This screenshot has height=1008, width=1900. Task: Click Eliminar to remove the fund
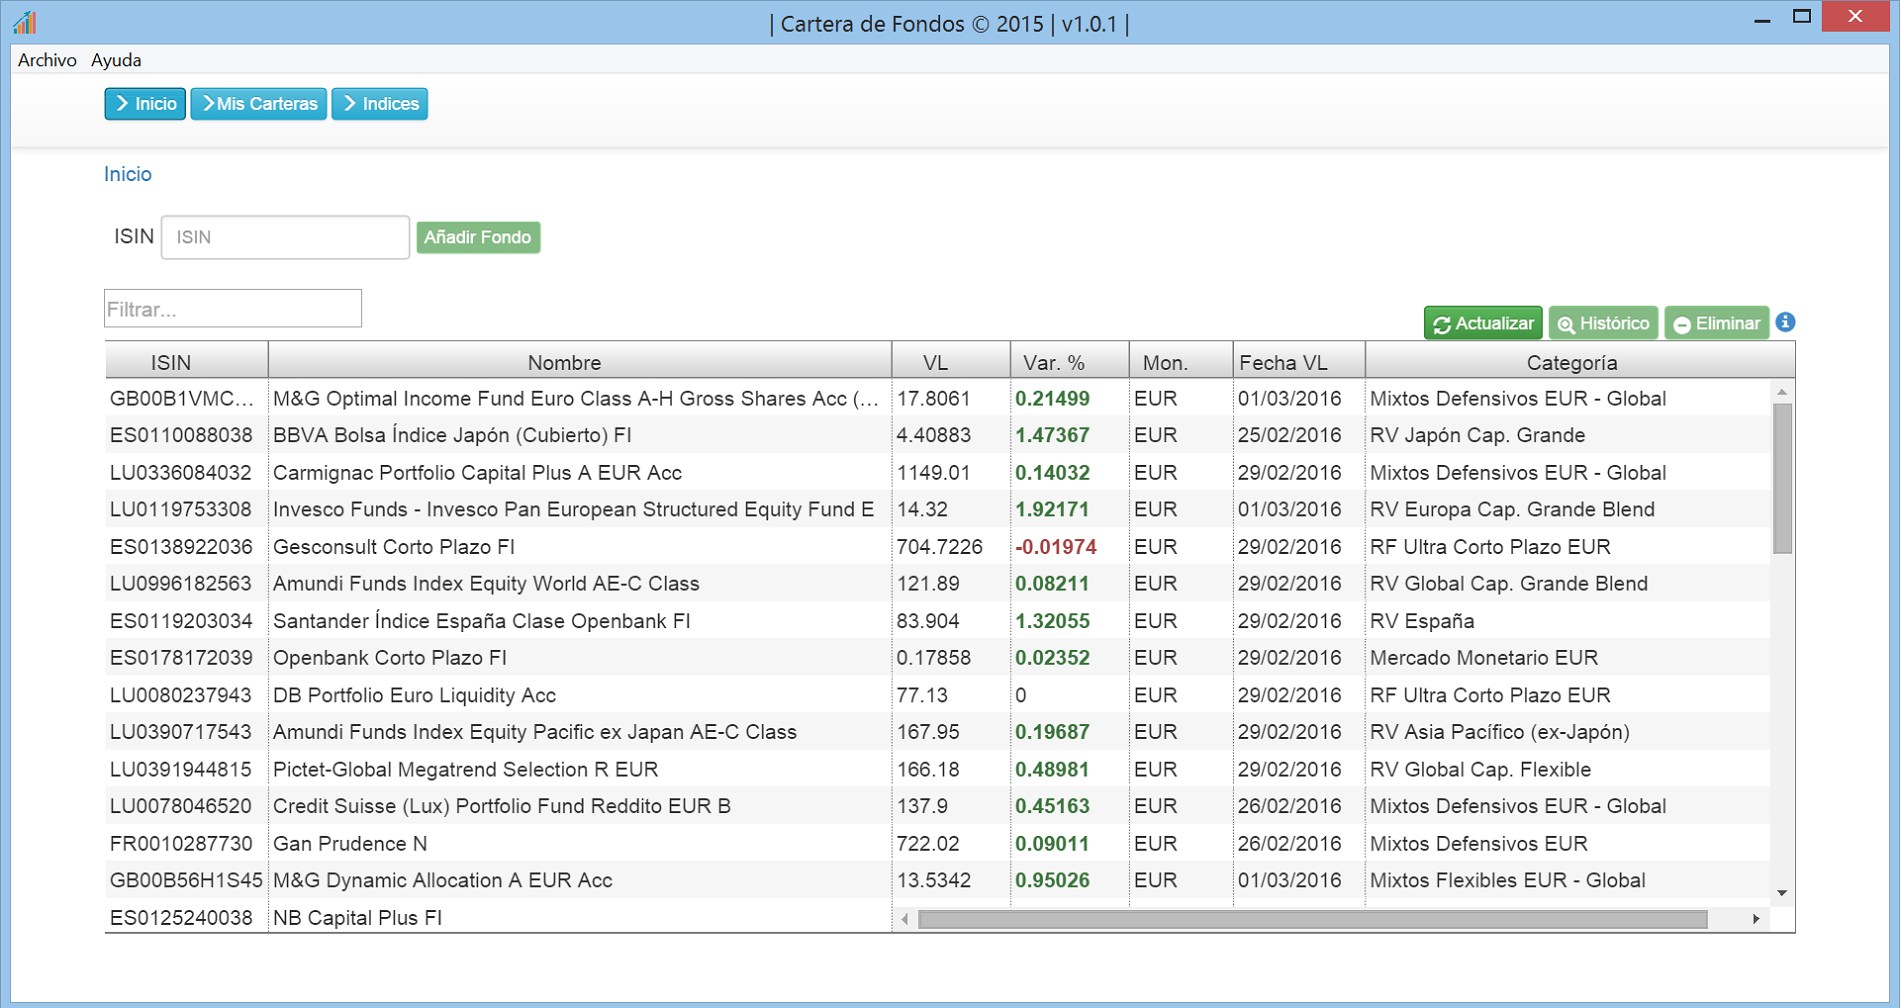click(x=1716, y=323)
